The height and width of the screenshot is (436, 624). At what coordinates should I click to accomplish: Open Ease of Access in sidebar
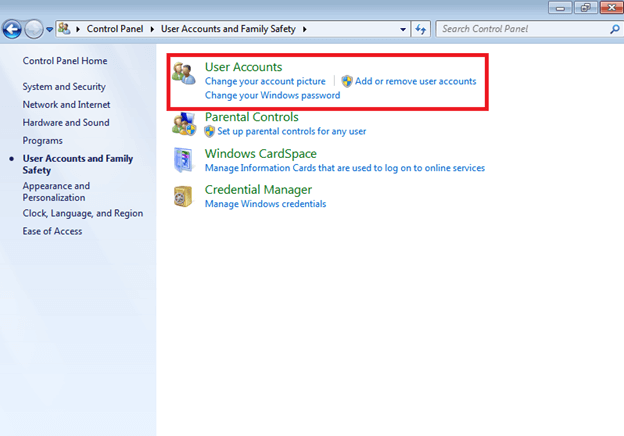(53, 231)
